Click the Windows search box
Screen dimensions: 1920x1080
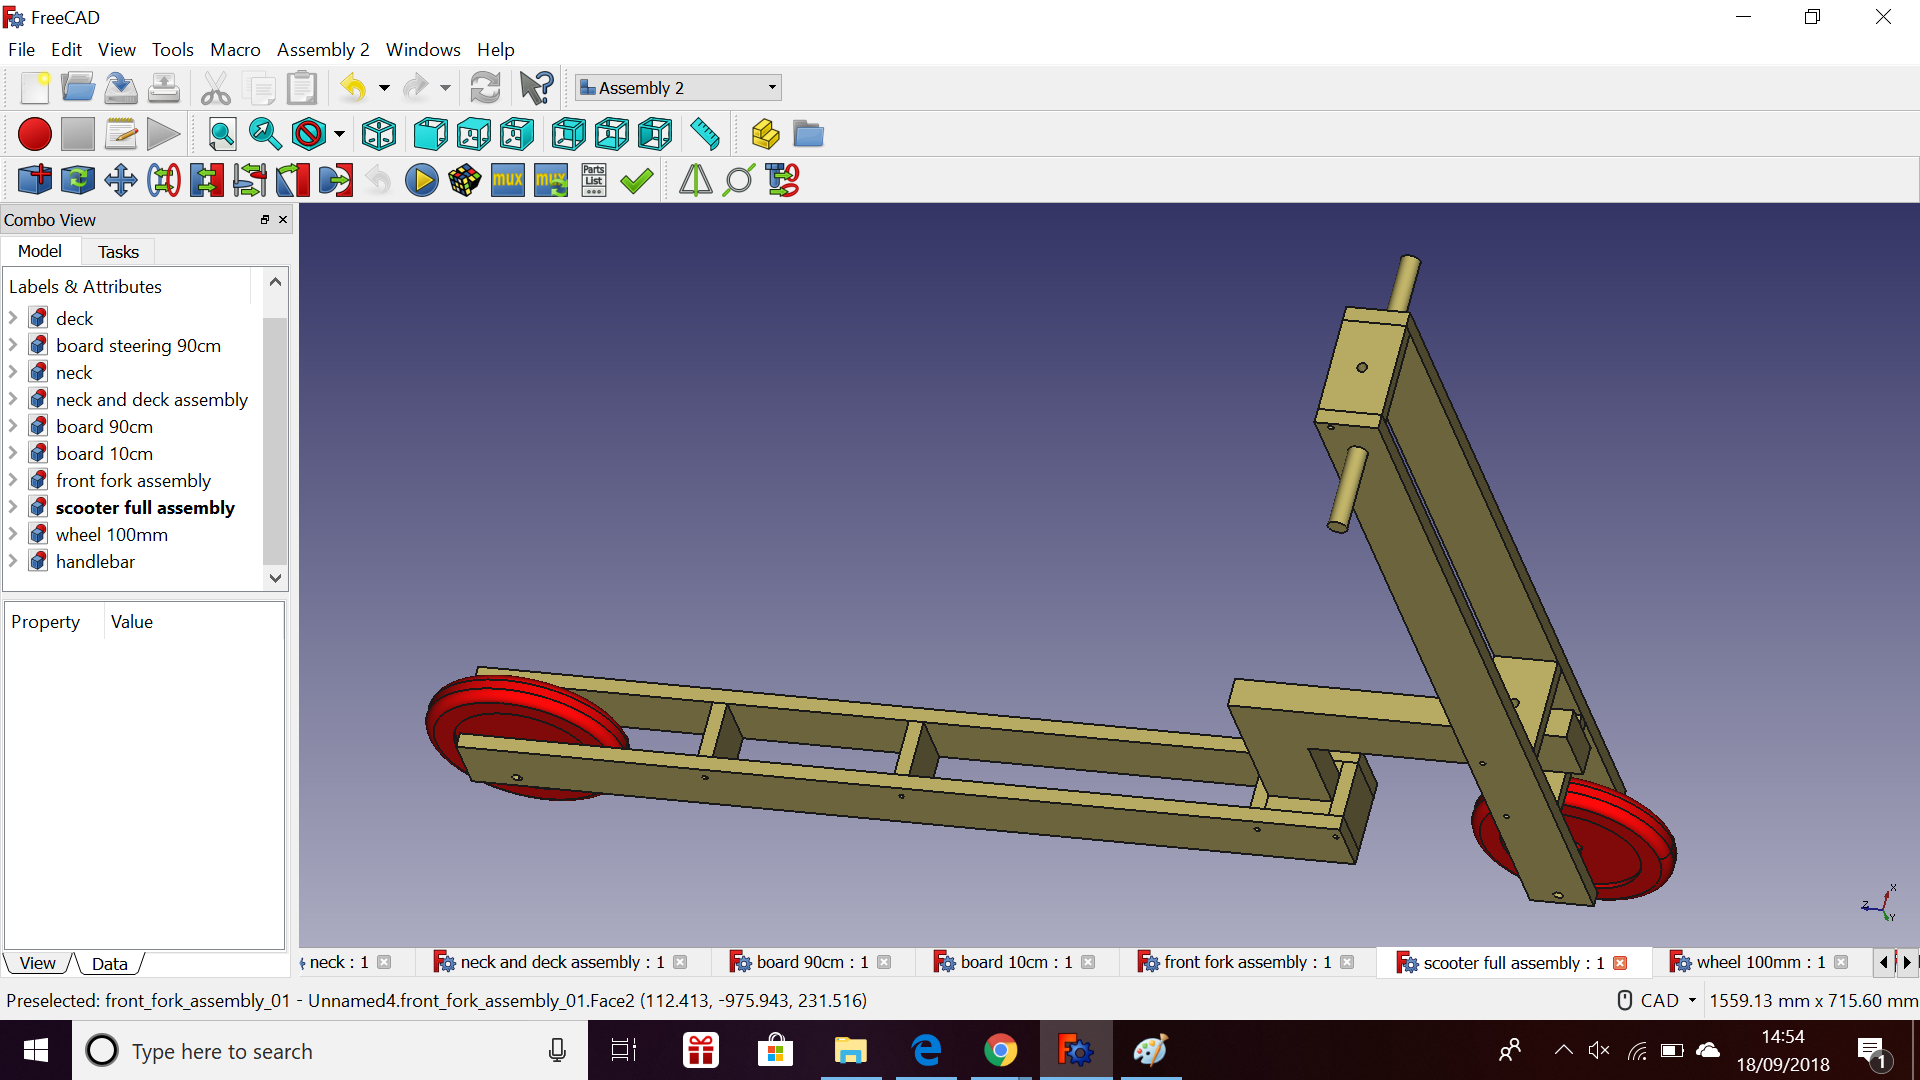tap(330, 1051)
